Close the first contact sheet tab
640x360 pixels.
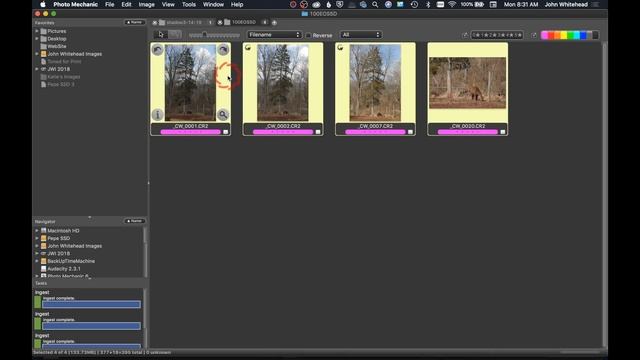[155, 22]
